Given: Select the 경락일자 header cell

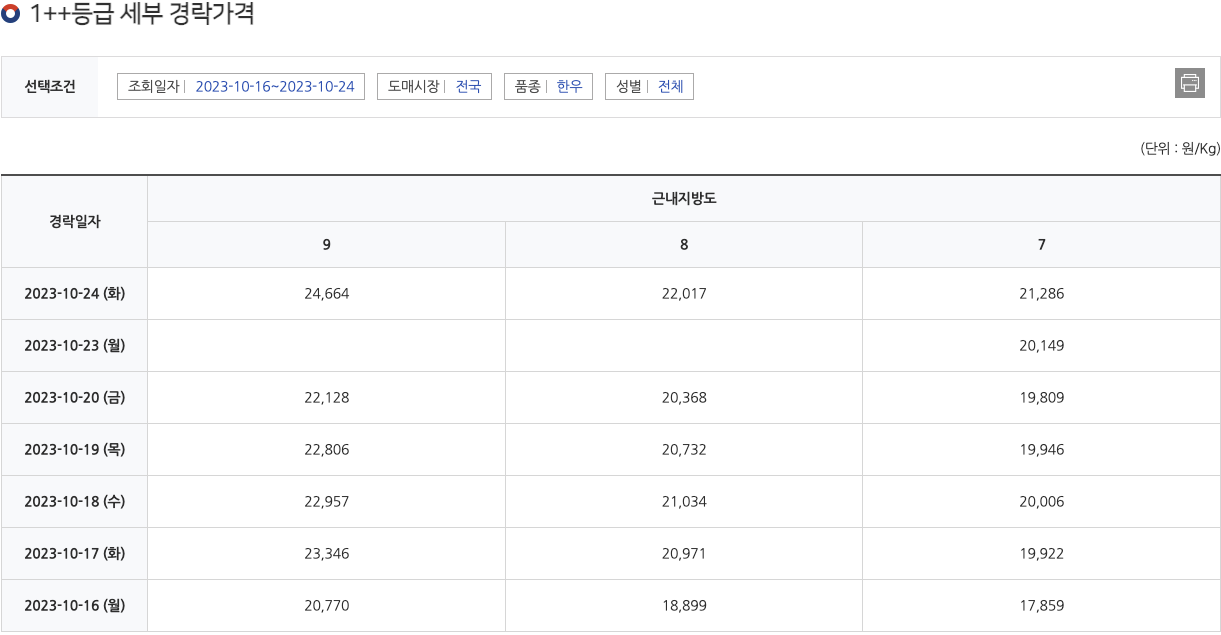Looking at the screenshot, I should (x=74, y=221).
